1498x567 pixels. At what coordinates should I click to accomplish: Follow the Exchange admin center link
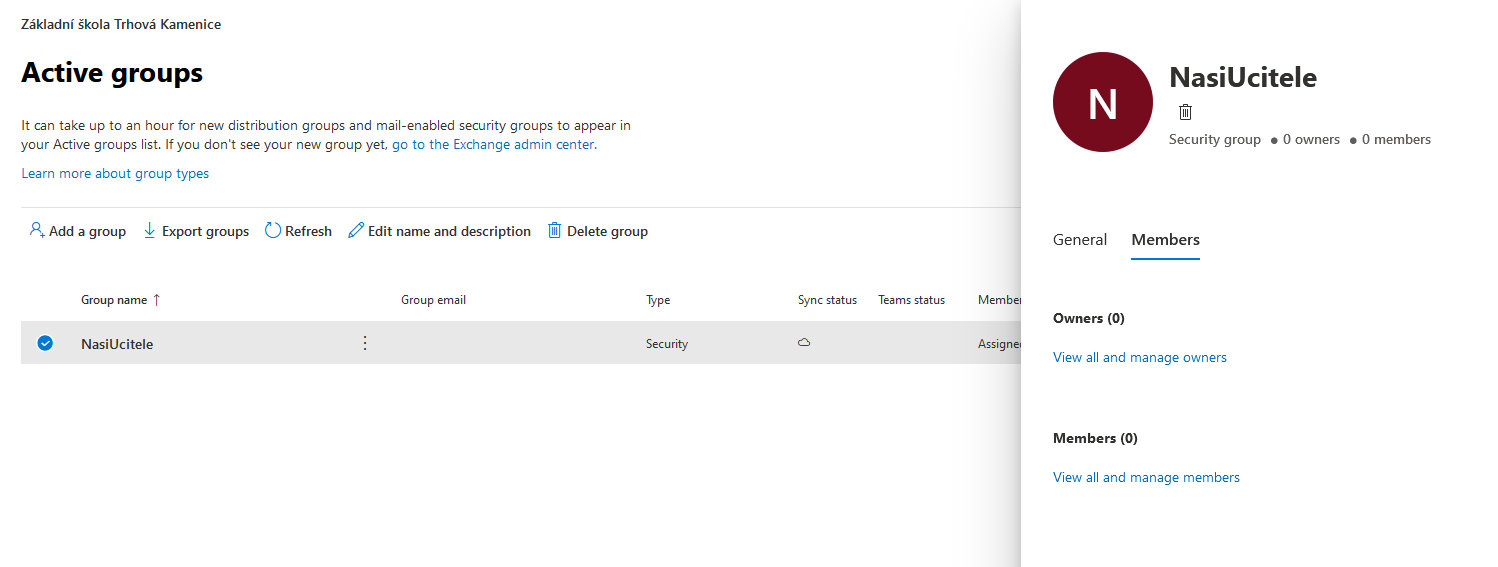click(x=494, y=144)
